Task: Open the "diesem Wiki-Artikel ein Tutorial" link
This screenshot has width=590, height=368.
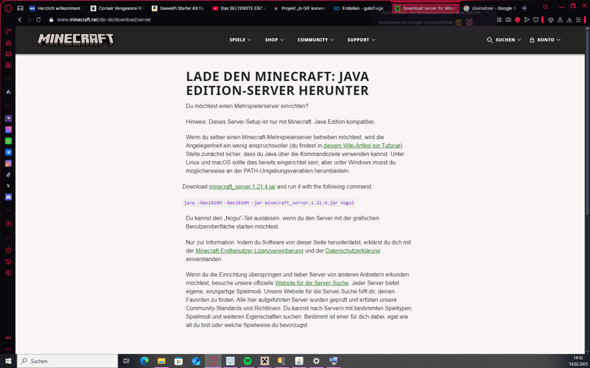Action: click(x=362, y=146)
